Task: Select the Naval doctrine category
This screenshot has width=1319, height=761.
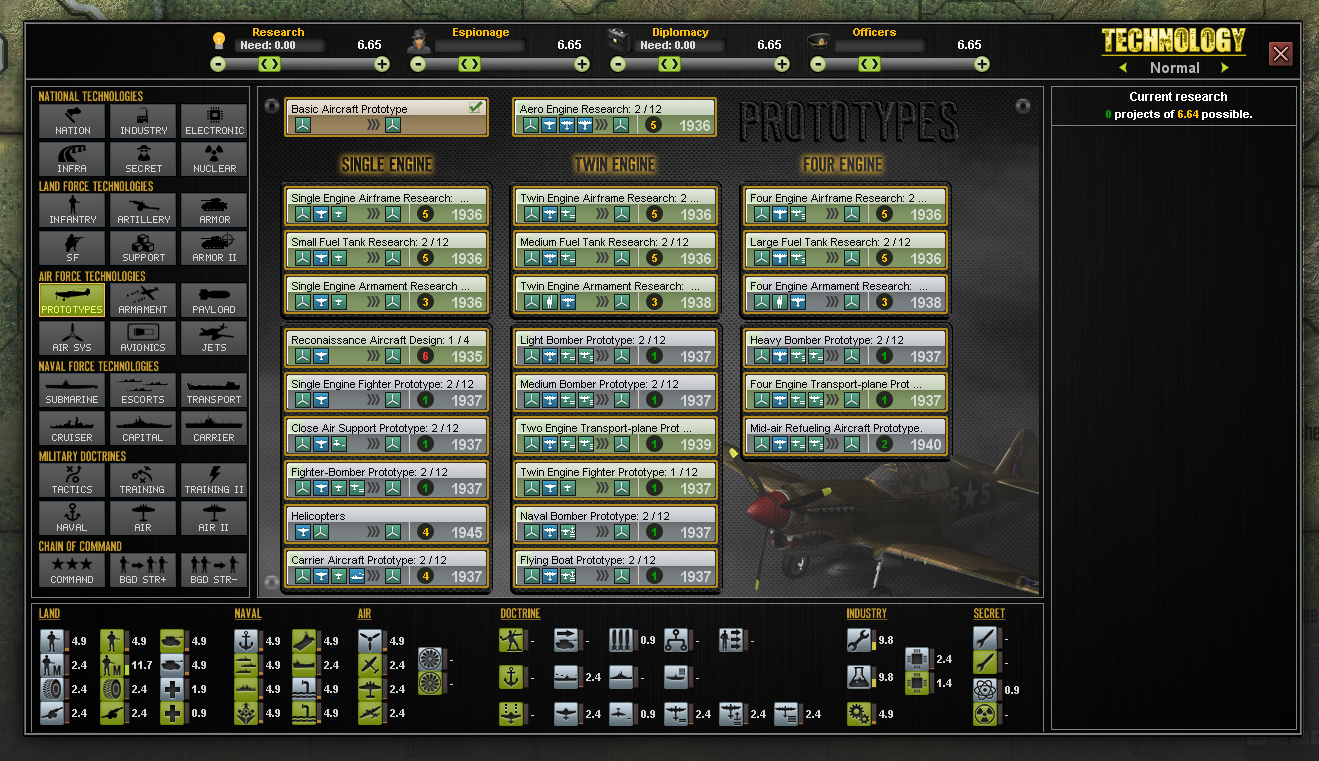Action: click(72, 518)
